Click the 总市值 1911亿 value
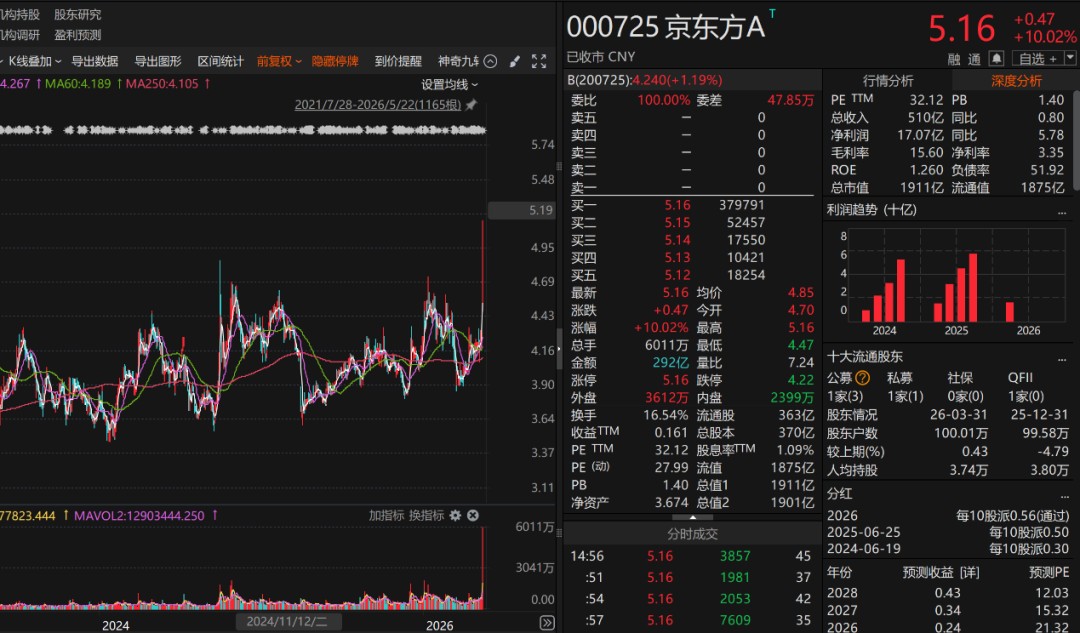 click(922, 187)
